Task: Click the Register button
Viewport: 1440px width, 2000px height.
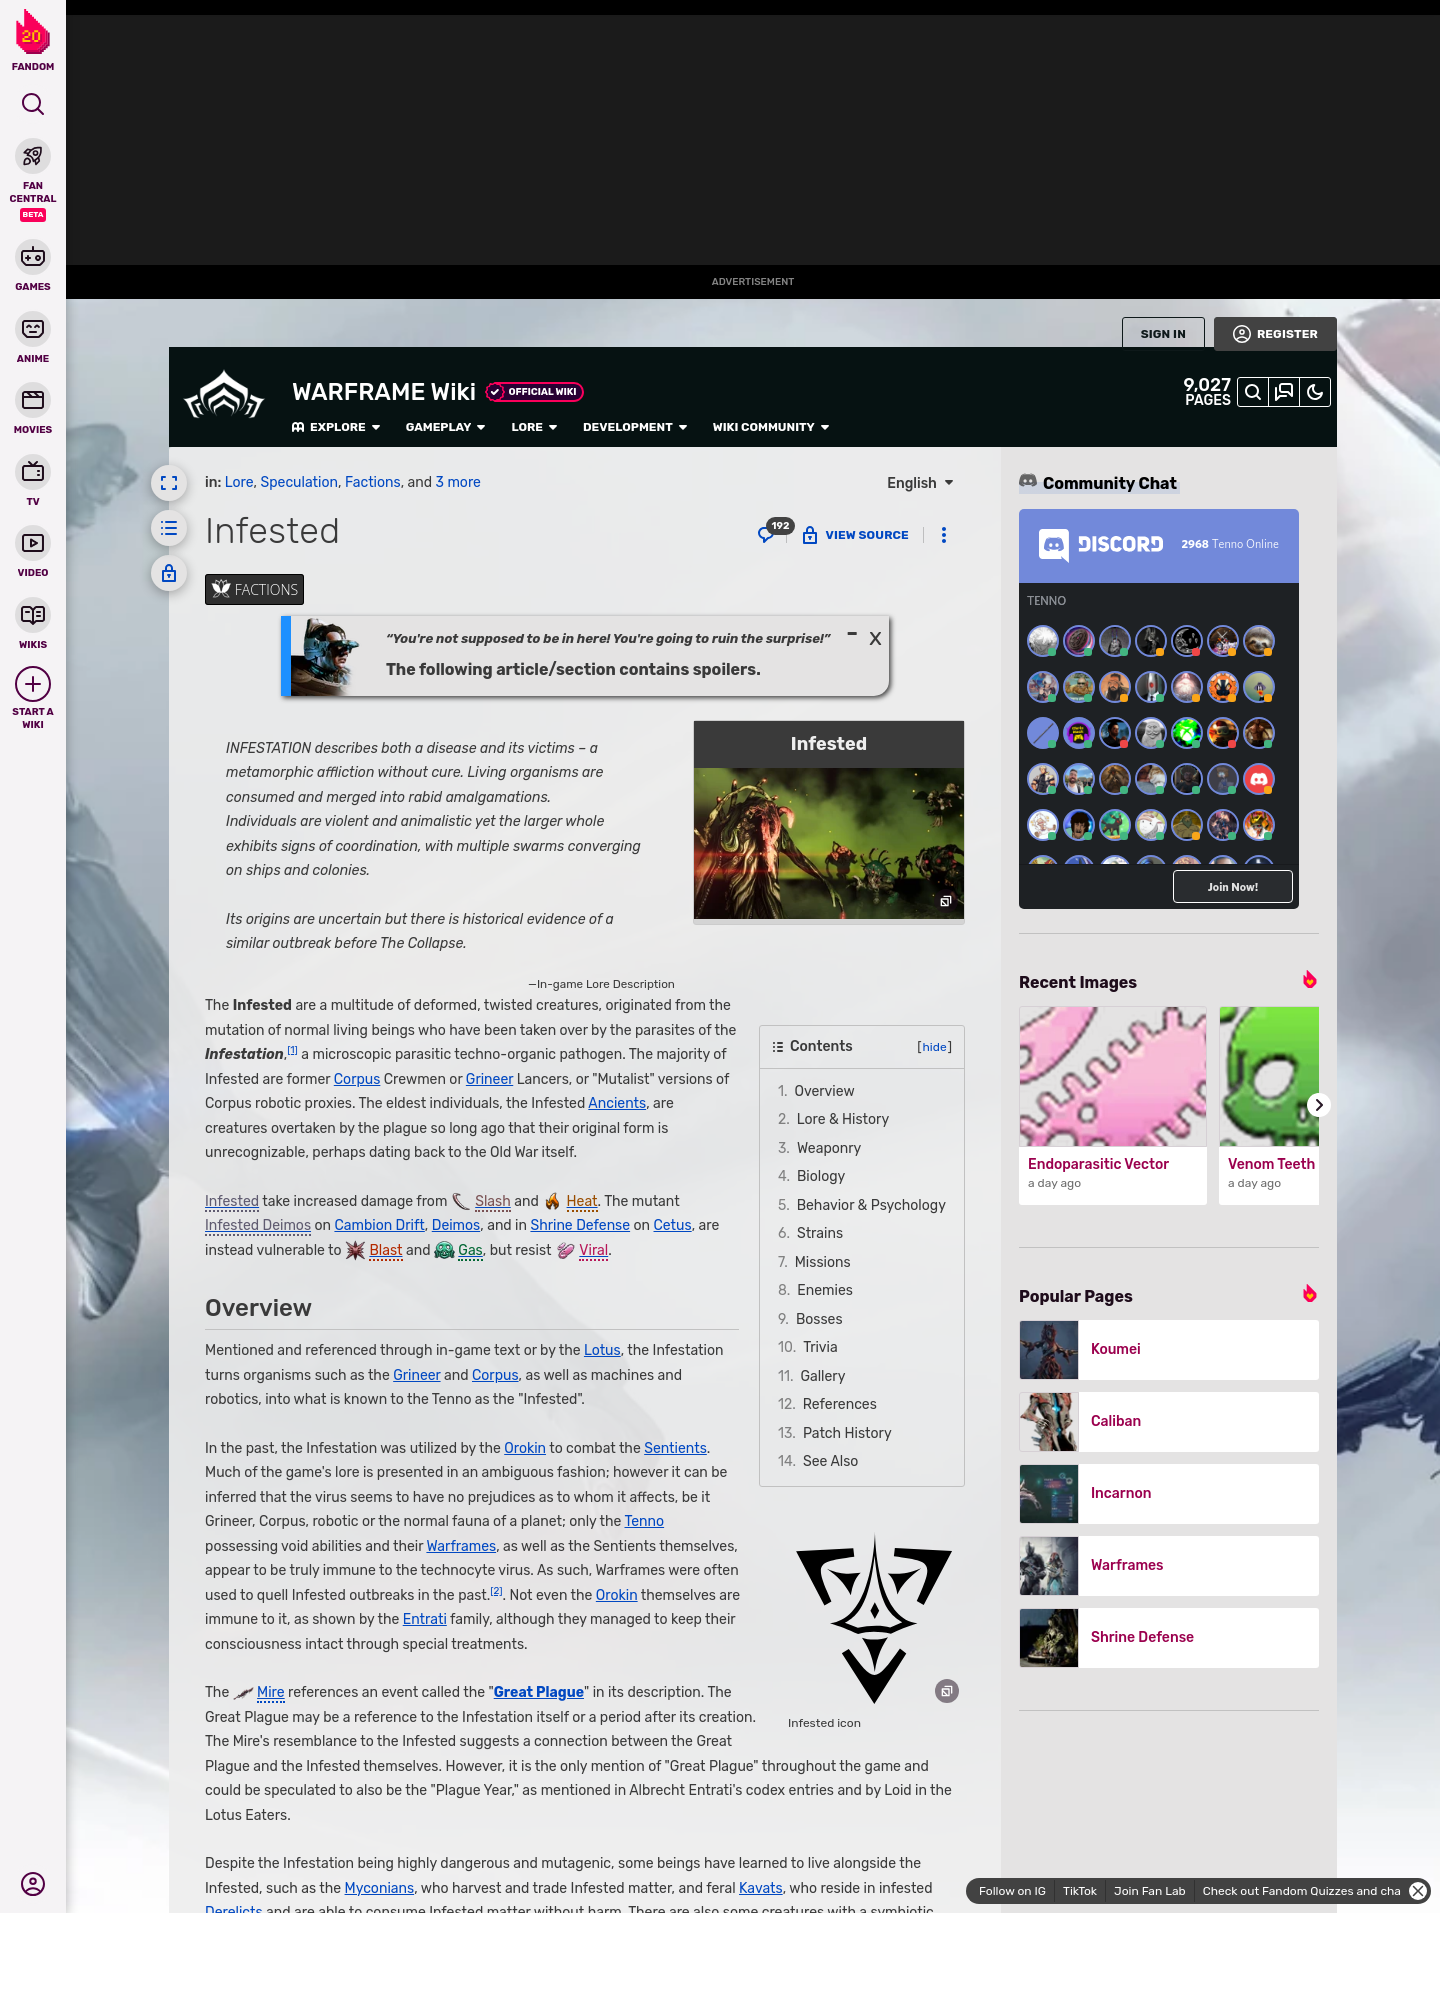Action: click(1275, 334)
